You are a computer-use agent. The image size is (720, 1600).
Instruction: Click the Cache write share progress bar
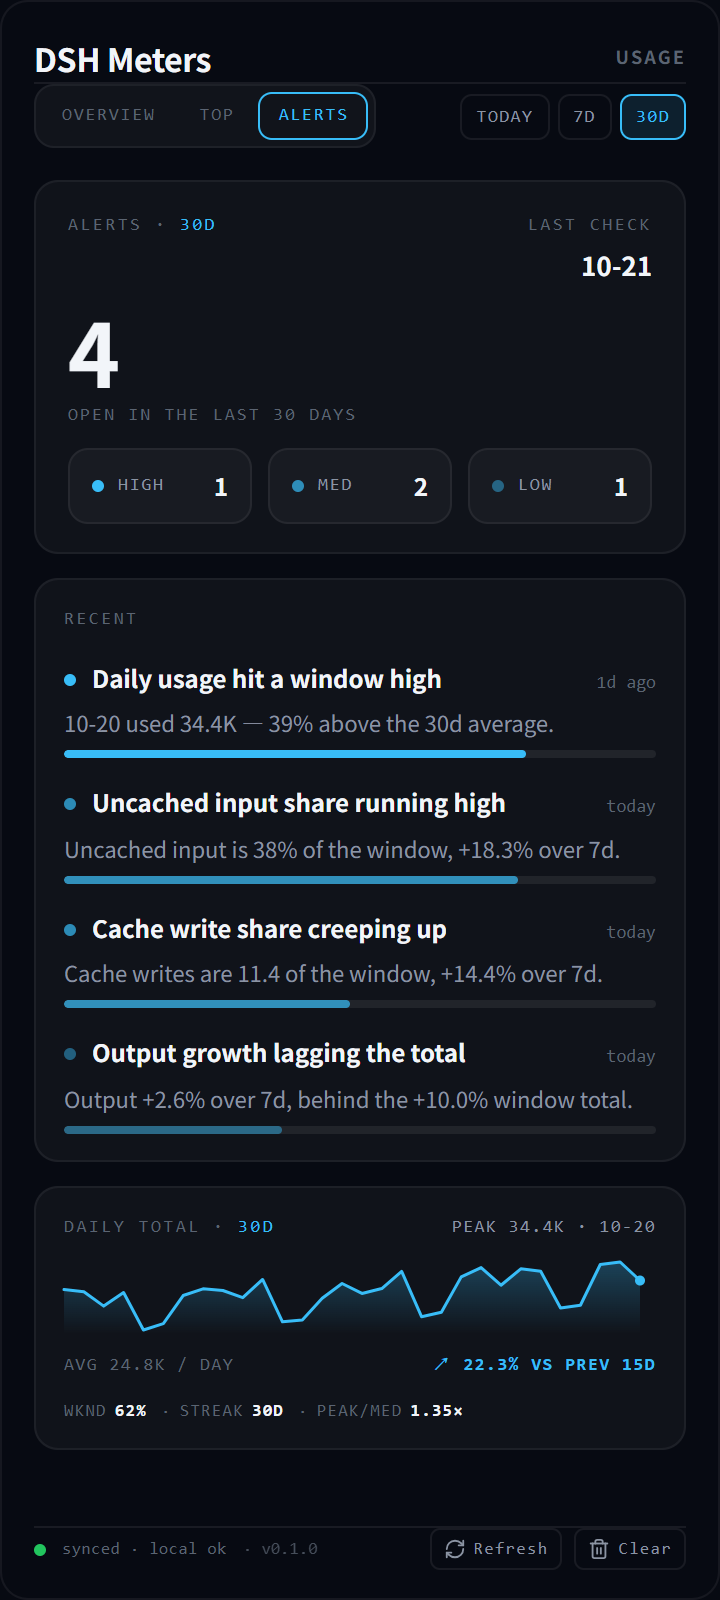pos(360,1004)
